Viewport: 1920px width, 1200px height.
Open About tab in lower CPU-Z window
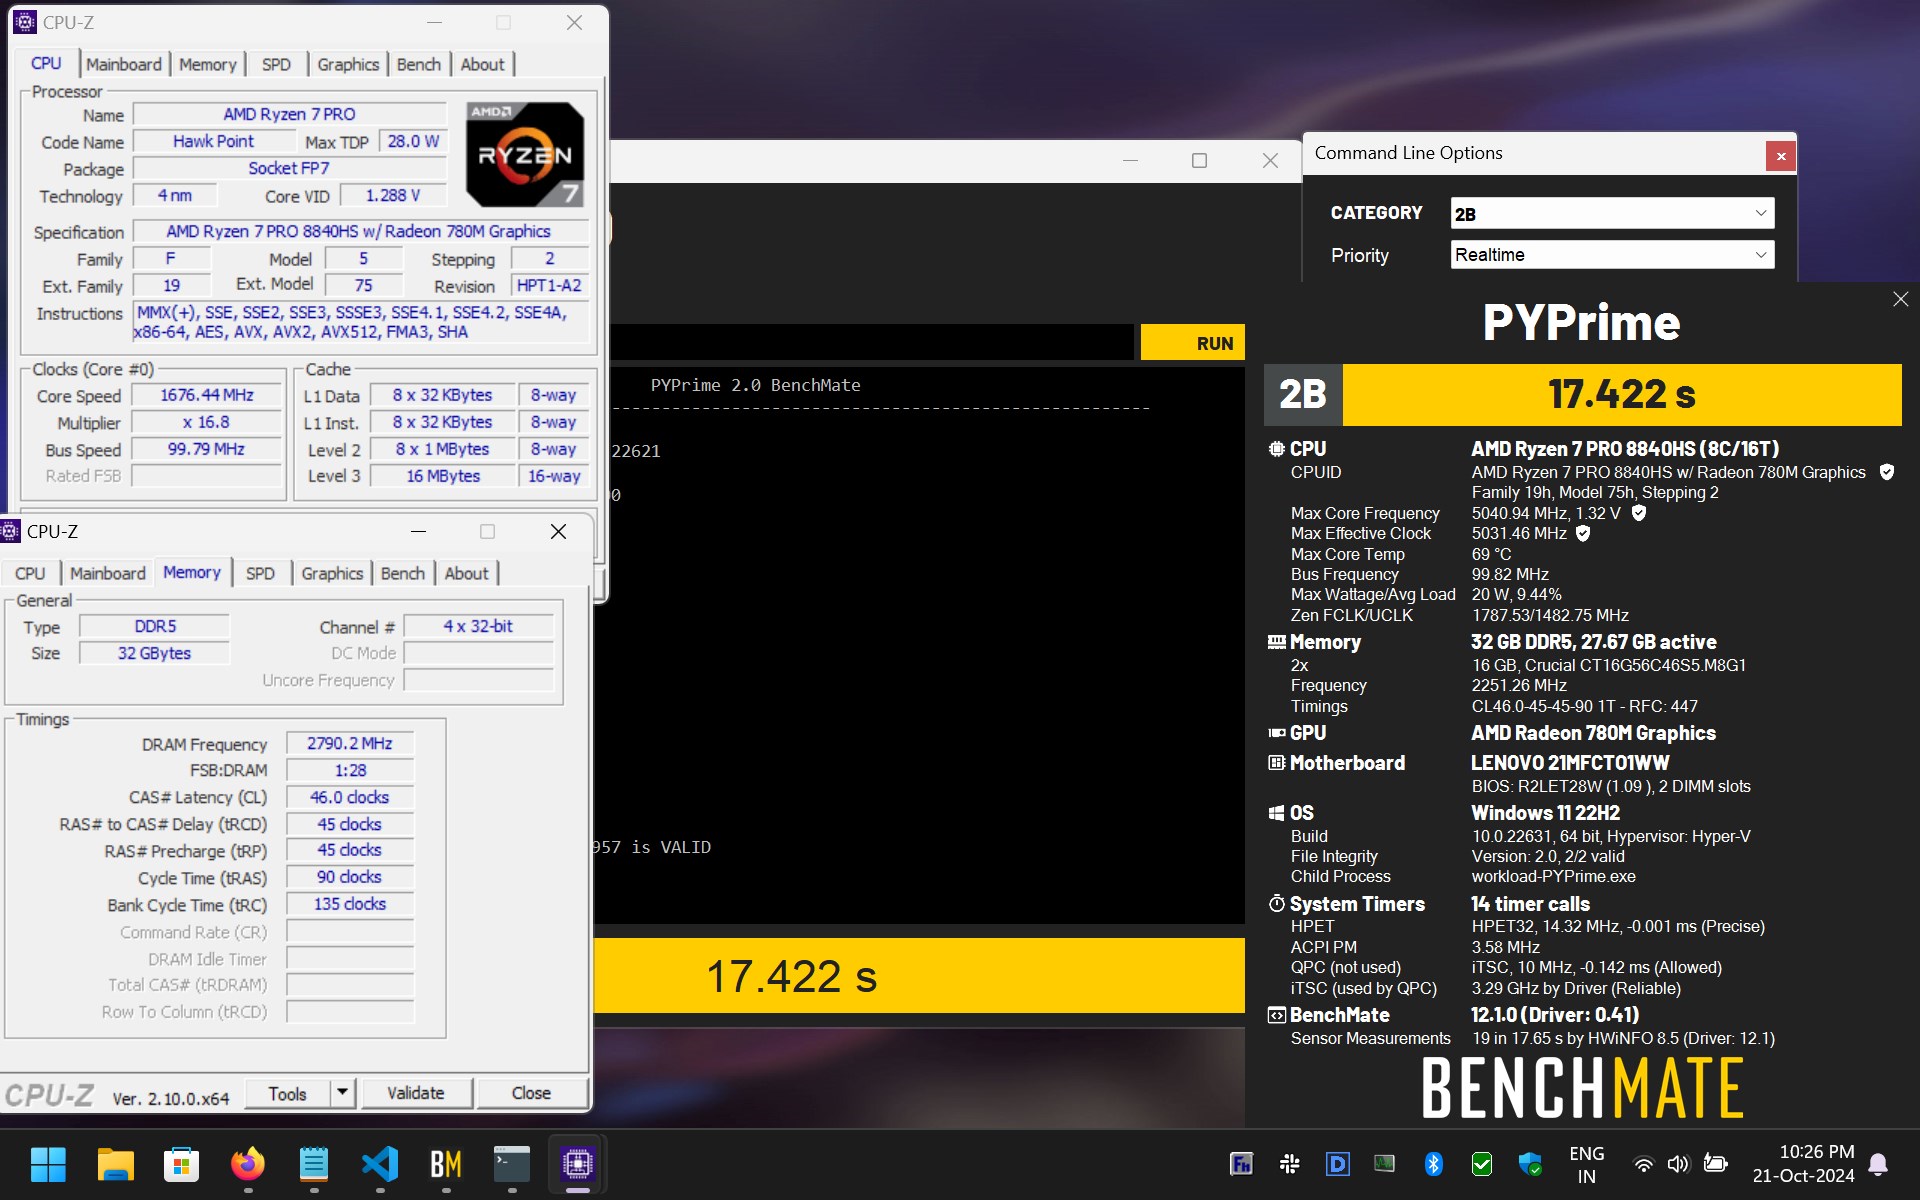click(x=467, y=573)
